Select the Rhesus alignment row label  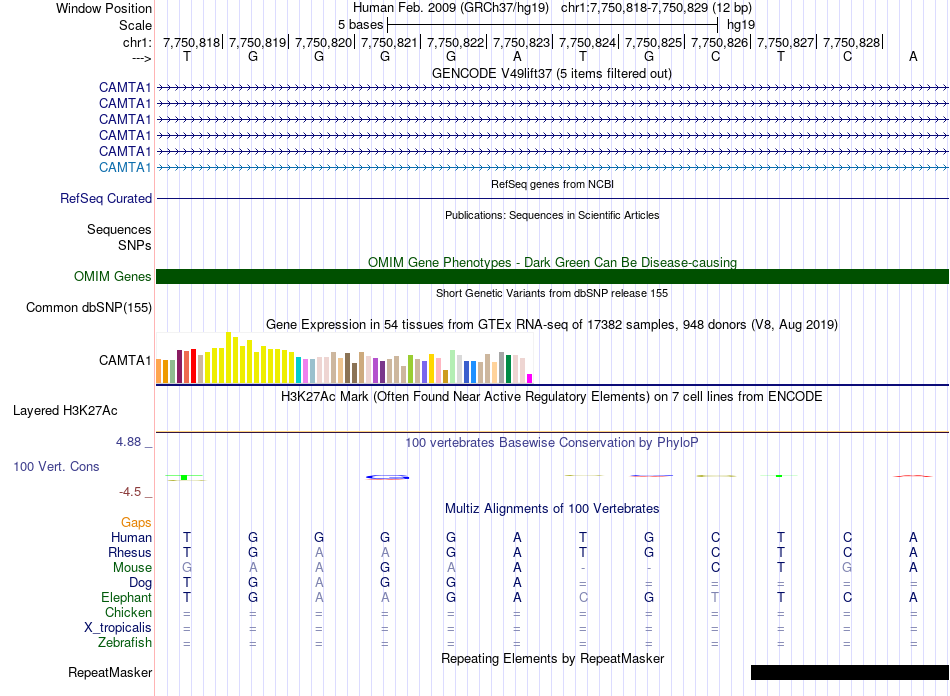[130, 552]
